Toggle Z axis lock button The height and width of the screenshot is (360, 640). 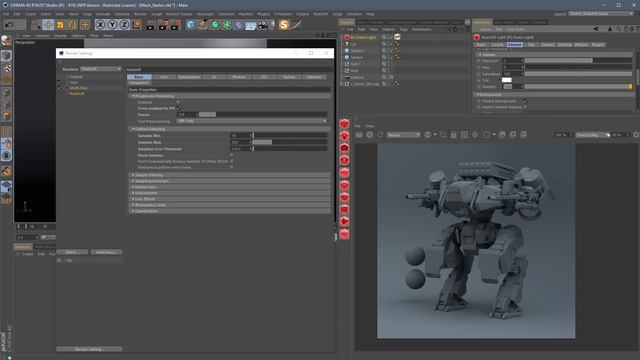pyautogui.click(x=124, y=25)
